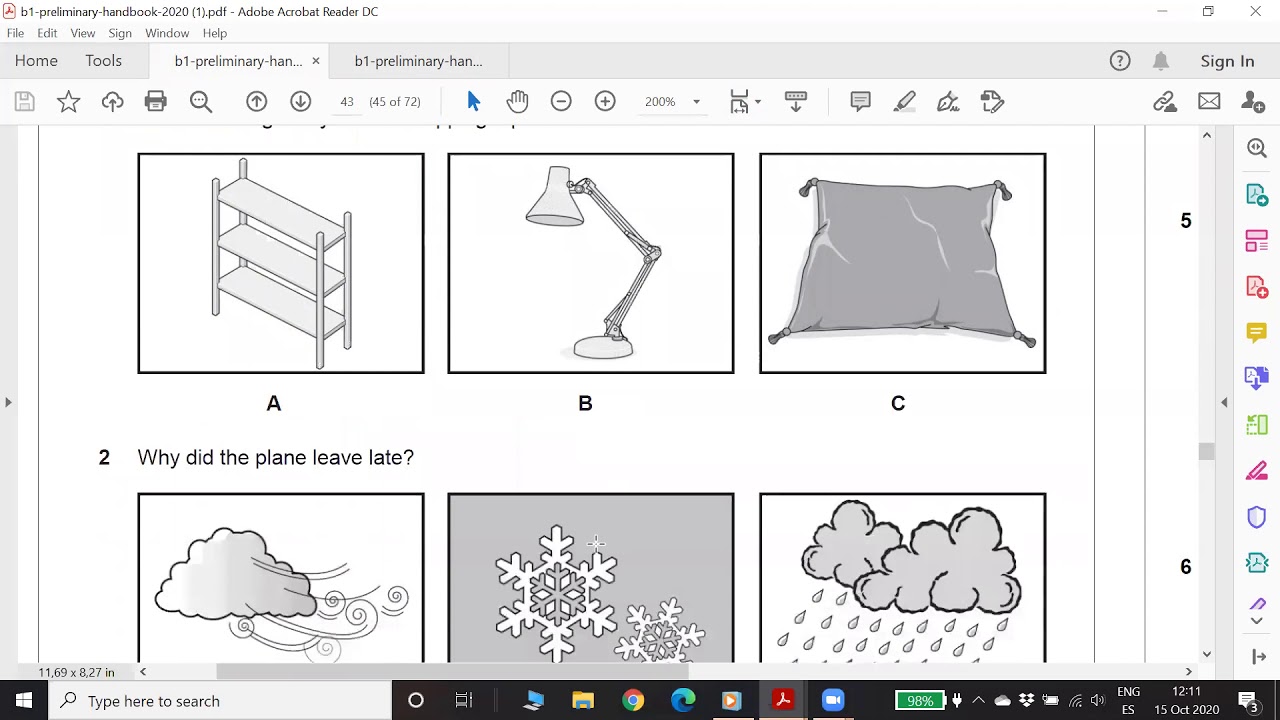This screenshot has height=720, width=1280.
Task: Open Comment tool in right pane
Action: (x=1257, y=332)
